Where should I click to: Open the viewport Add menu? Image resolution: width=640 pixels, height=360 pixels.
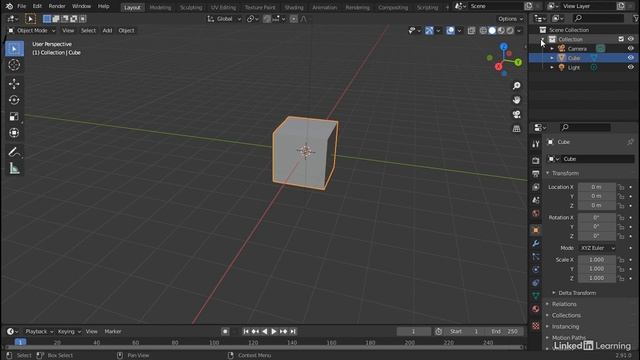coord(107,31)
